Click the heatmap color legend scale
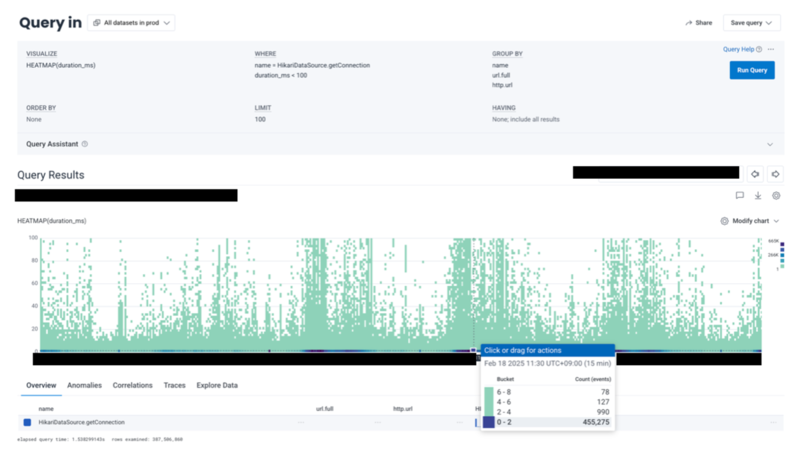 pos(782,255)
